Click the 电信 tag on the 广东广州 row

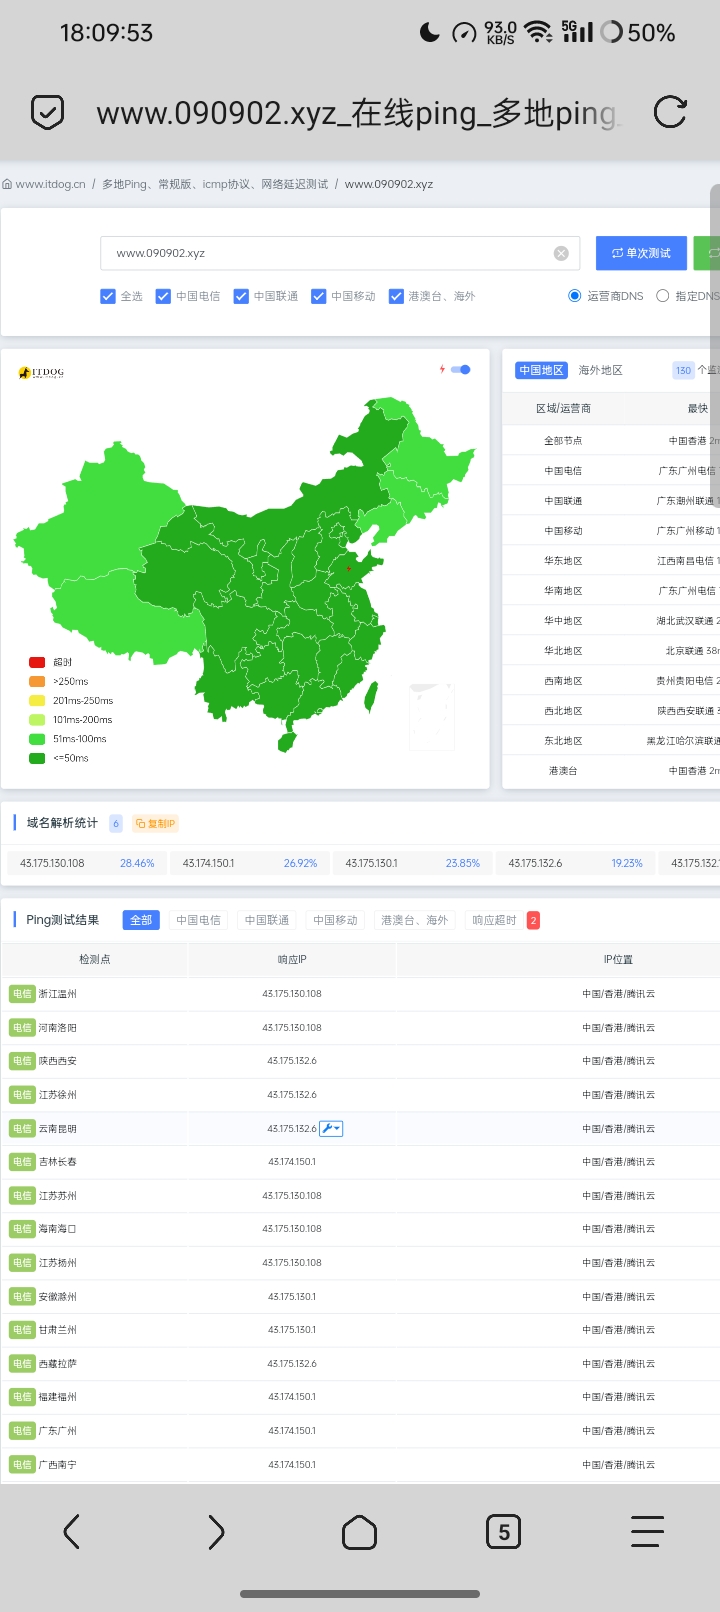coord(22,1431)
